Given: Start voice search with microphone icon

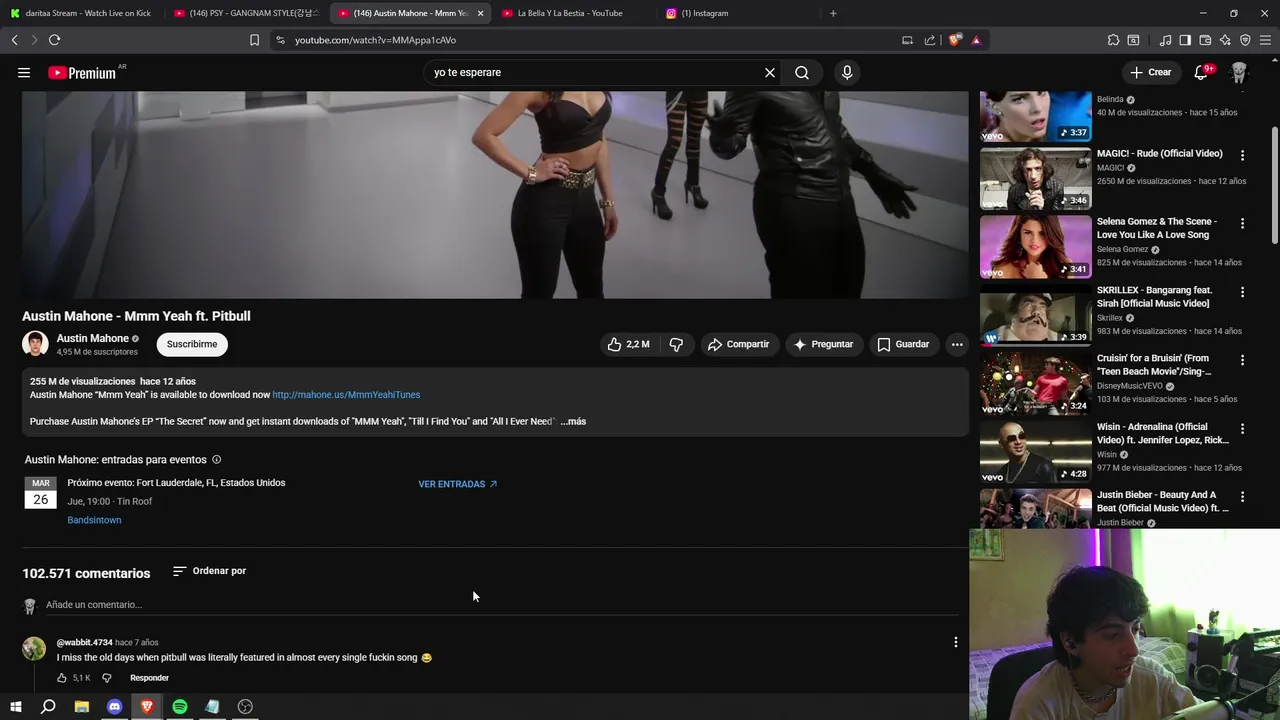Looking at the screenshot, I should 847,72.
